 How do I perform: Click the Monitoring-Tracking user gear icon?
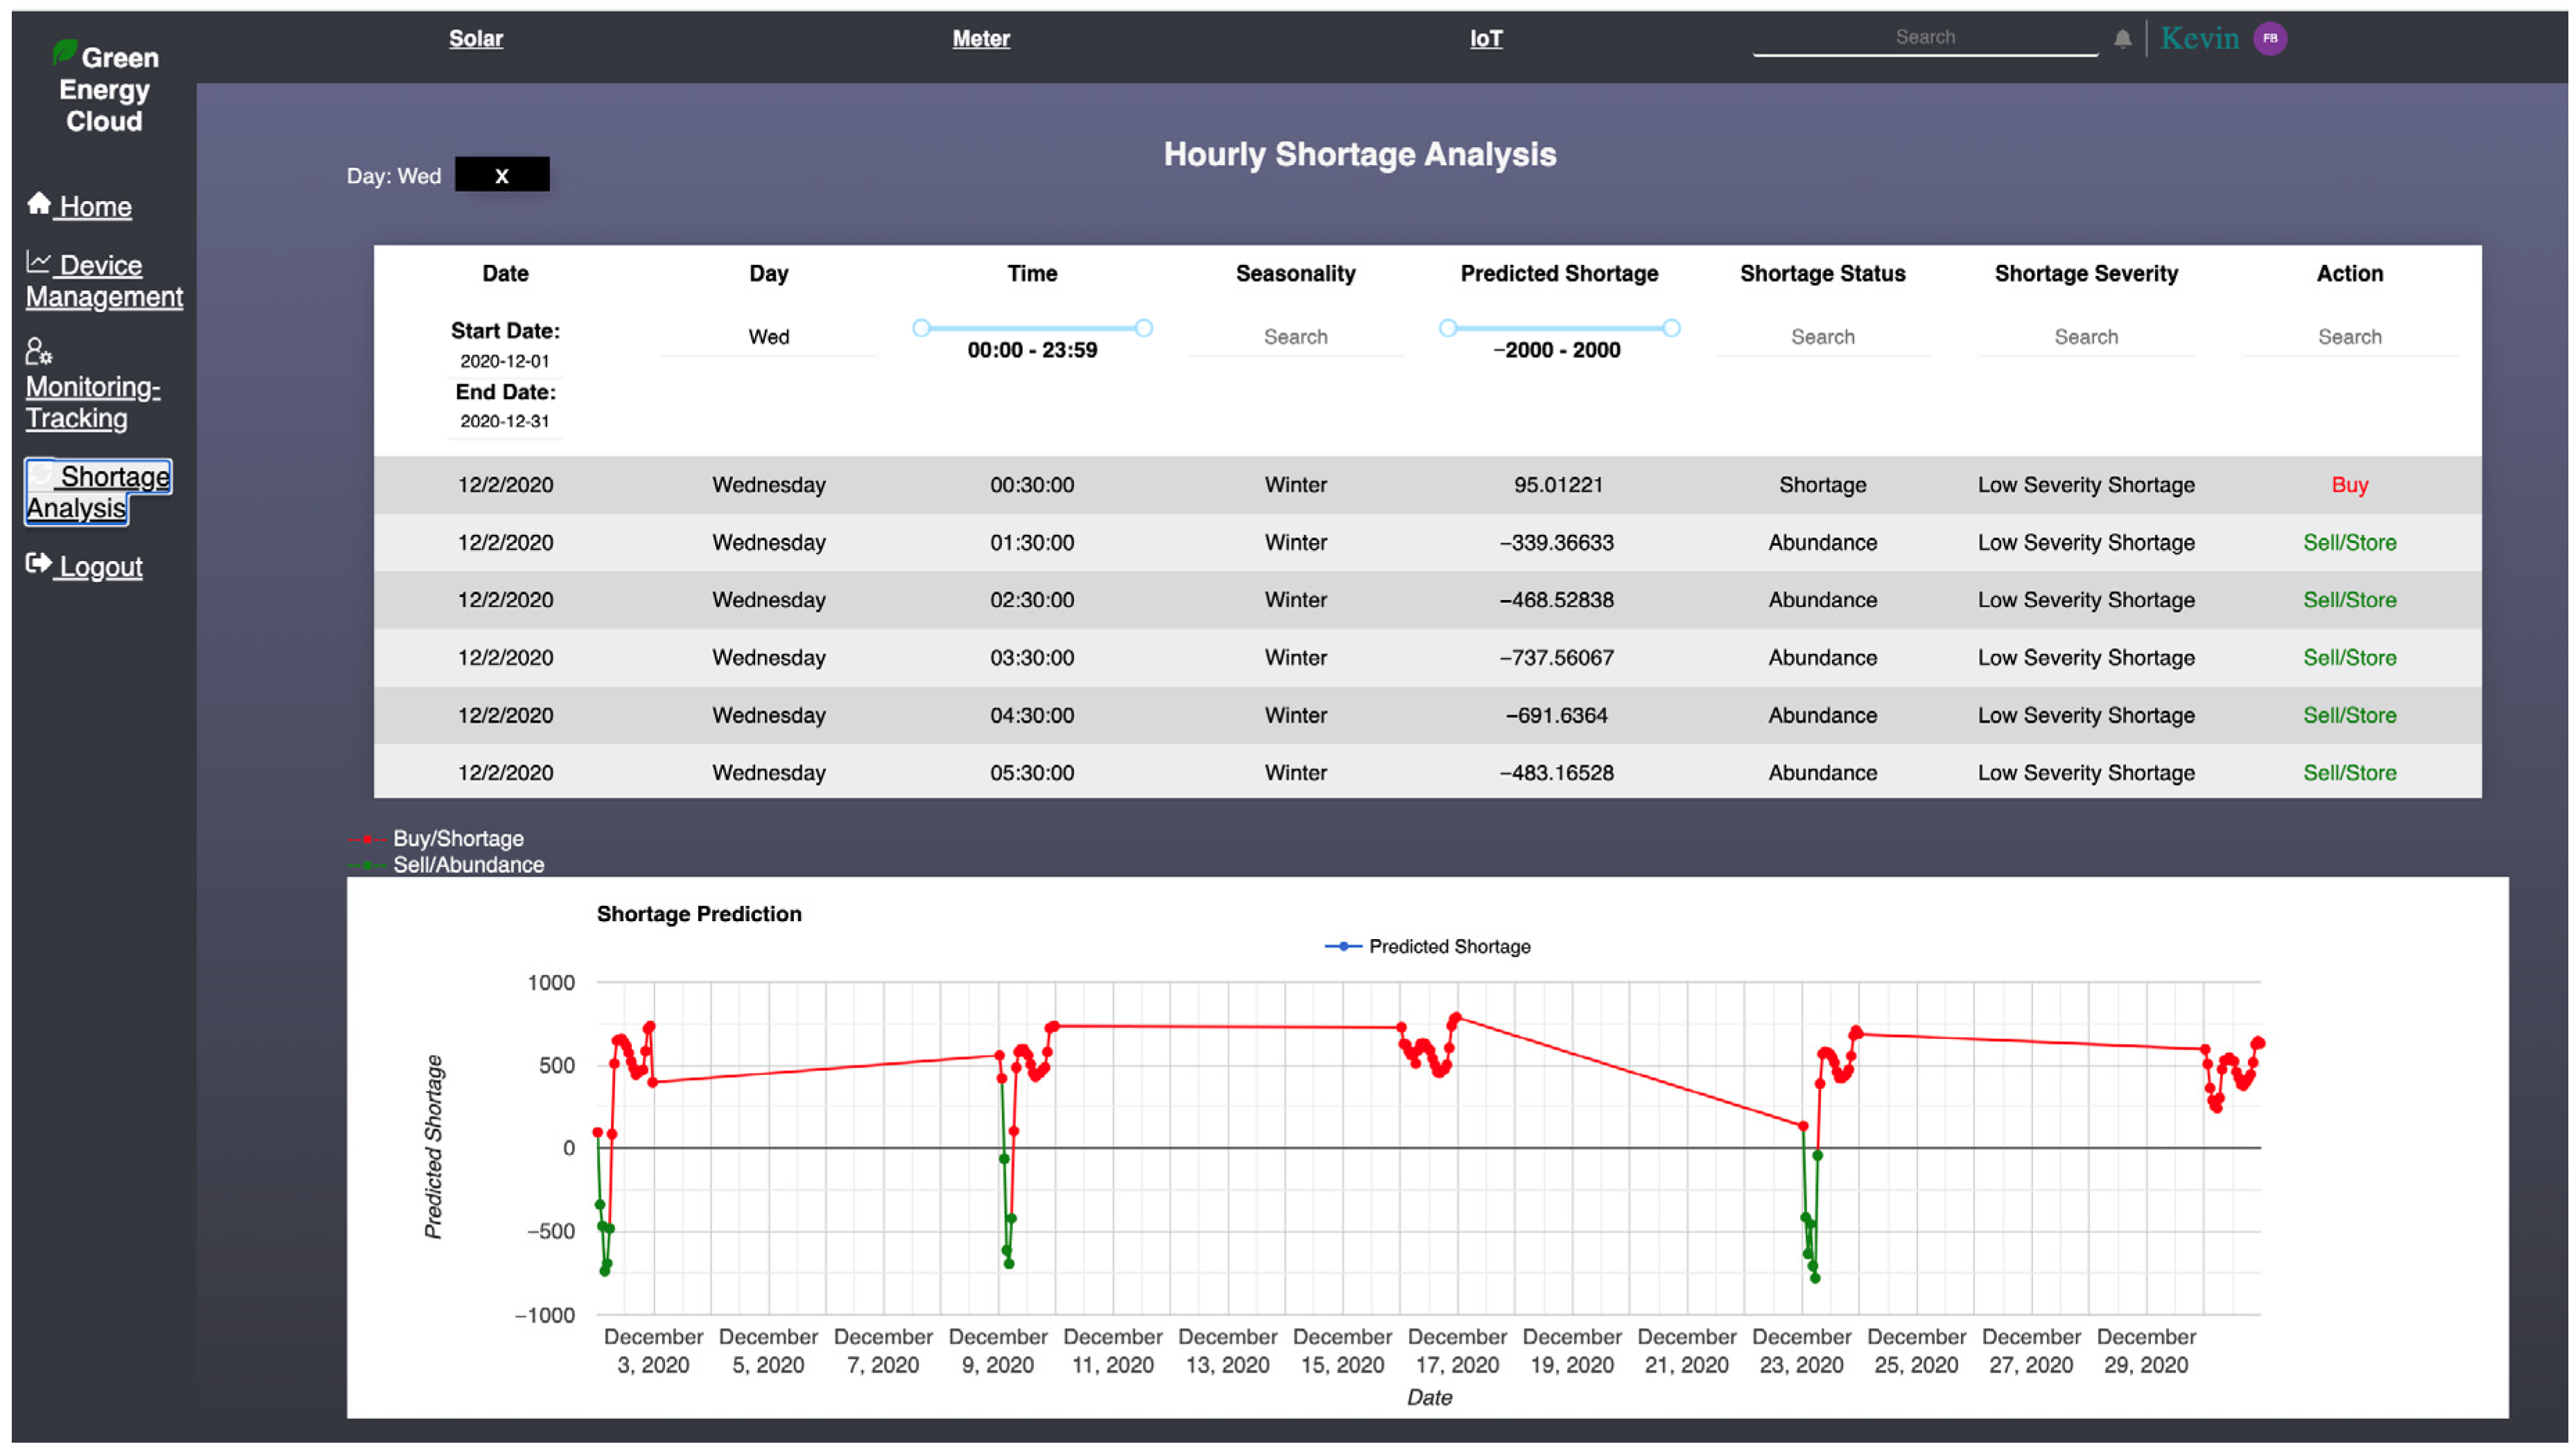click(38, 351)
